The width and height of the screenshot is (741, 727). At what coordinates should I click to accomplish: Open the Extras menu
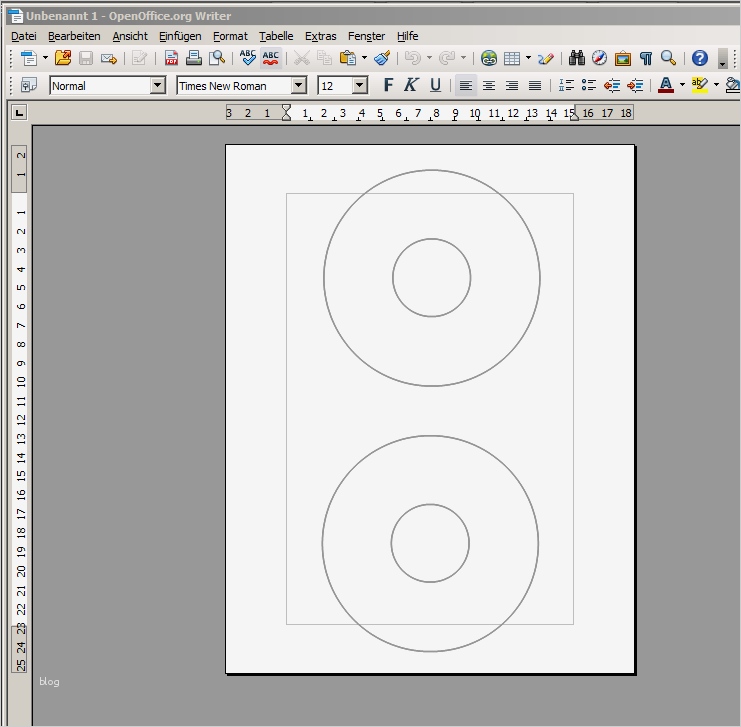(321, 36)
